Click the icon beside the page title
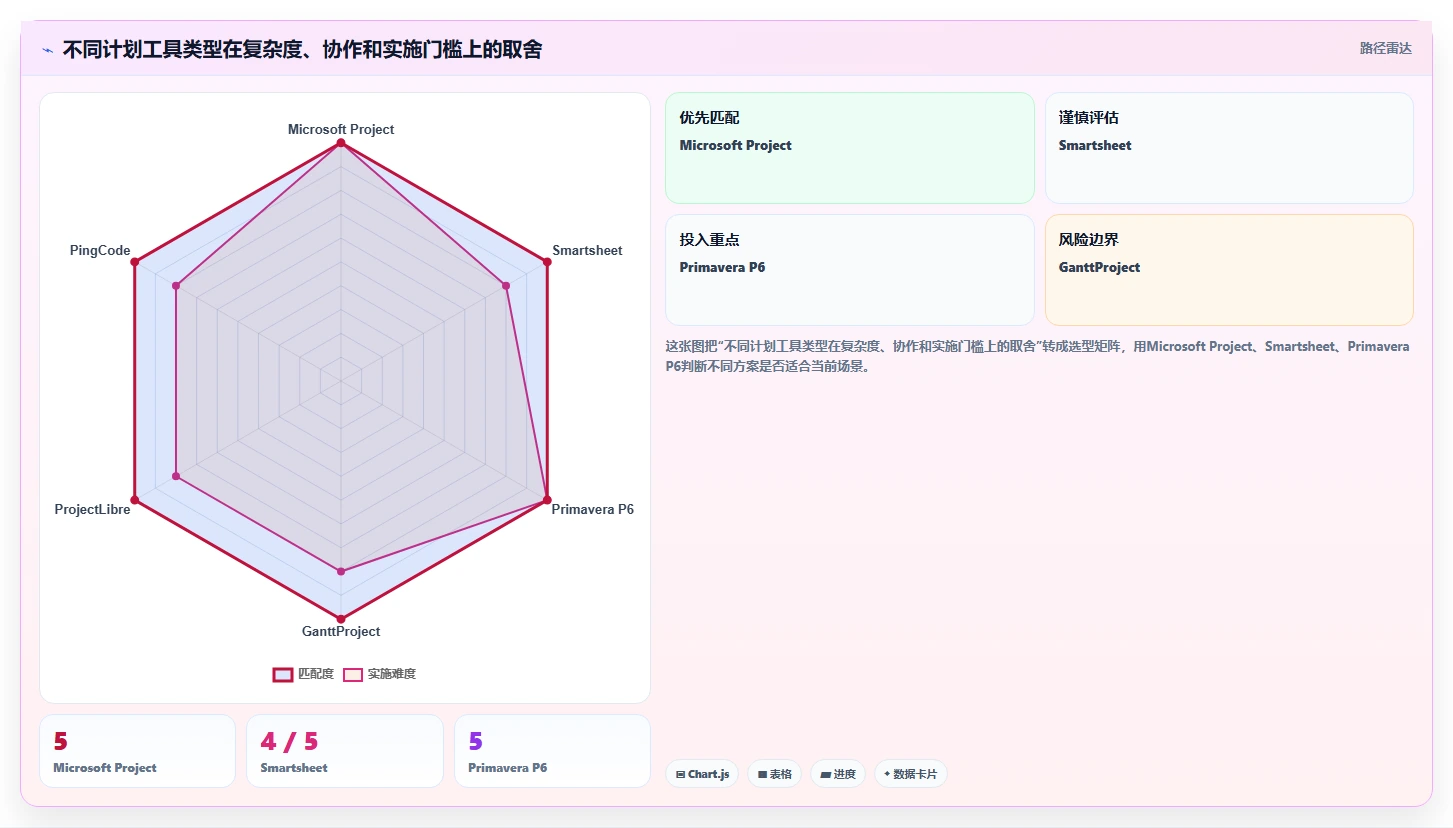The height and width of the screenshot is (828, 1453). pyautogui.click(x=47, y=50)
